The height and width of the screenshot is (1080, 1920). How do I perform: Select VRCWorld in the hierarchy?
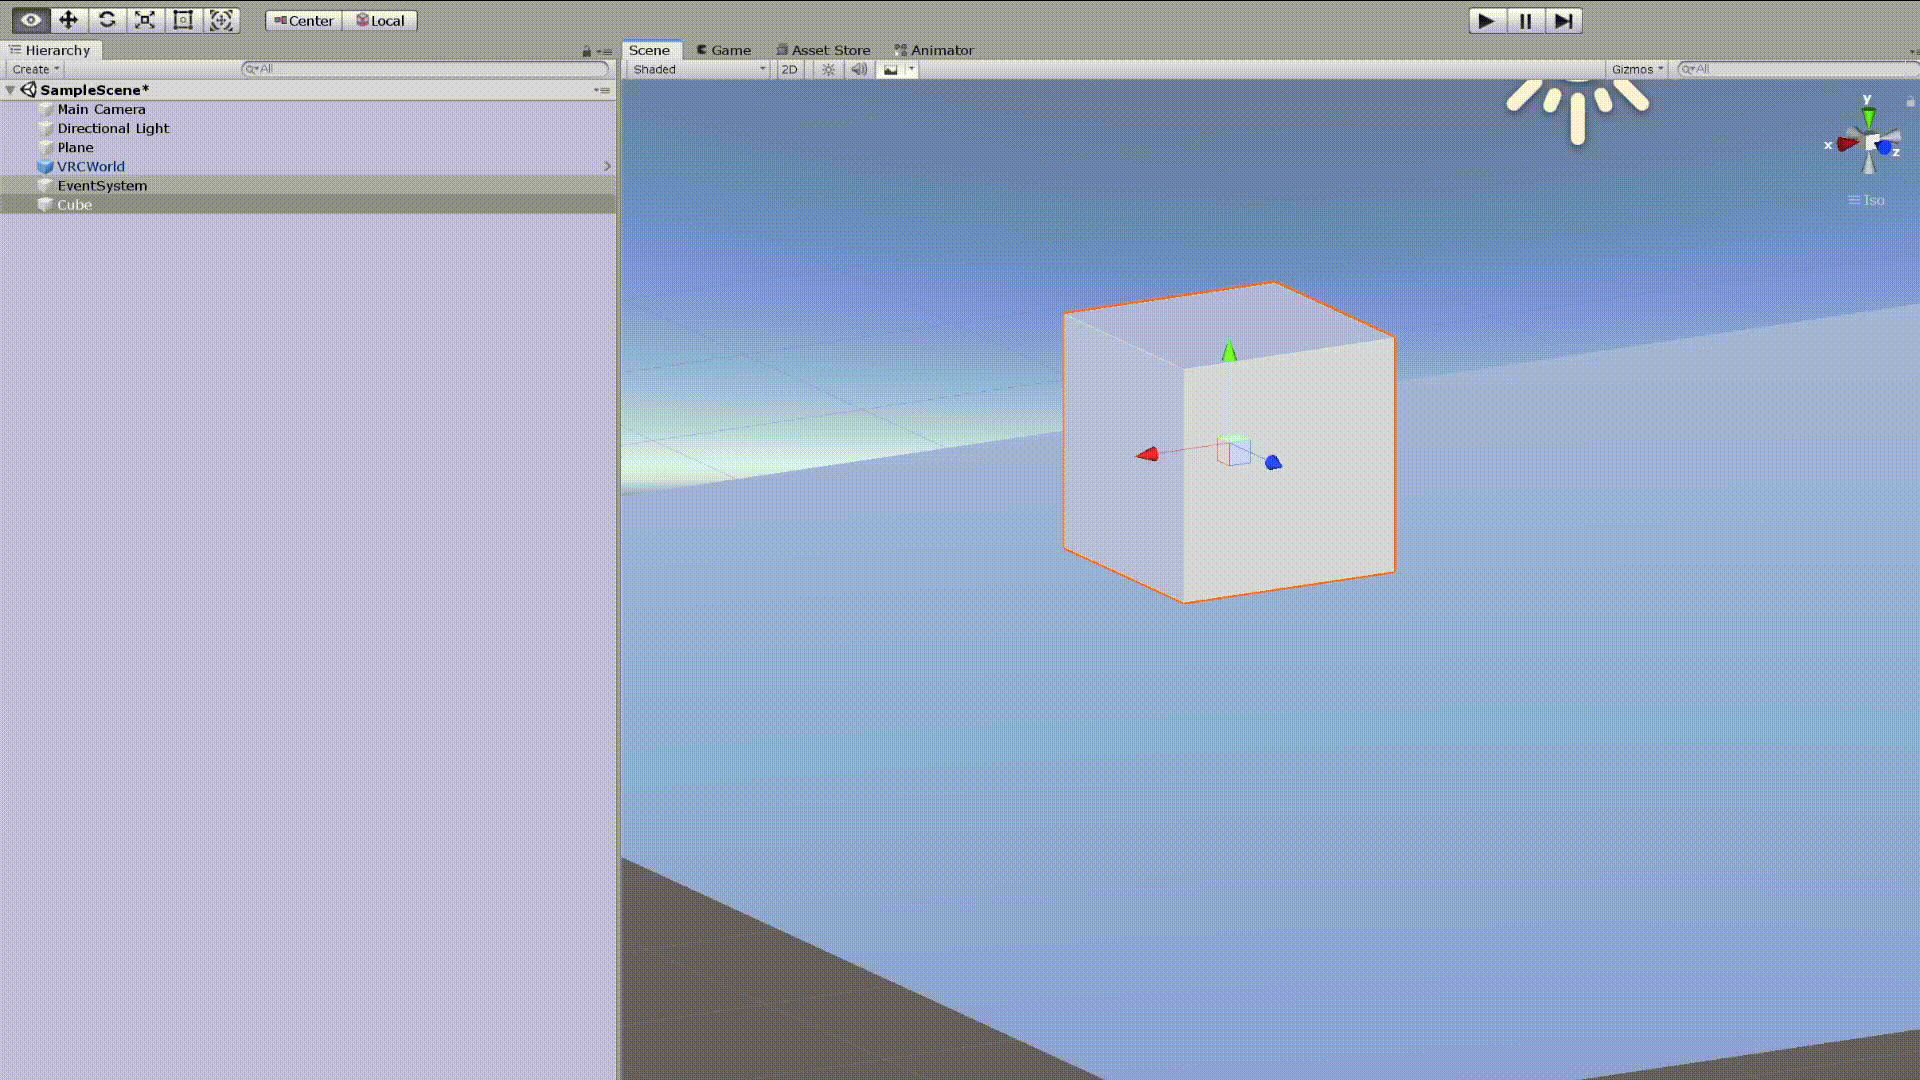click(x=91, y=167)
